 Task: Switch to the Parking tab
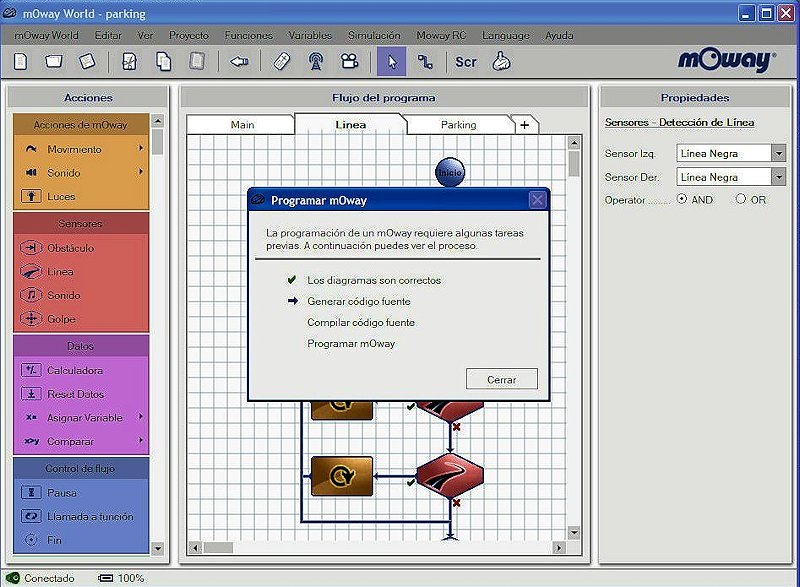[458, 125]
